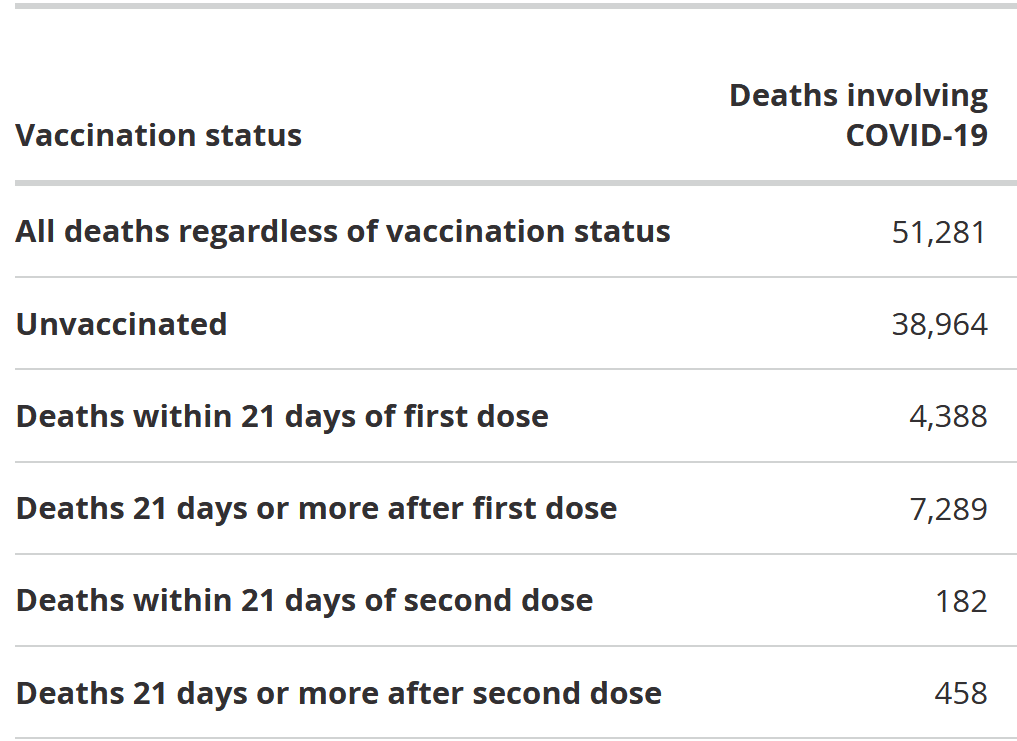1017x741 pixels.
Task: Click the Vaccination status column header
Action: 159,135
